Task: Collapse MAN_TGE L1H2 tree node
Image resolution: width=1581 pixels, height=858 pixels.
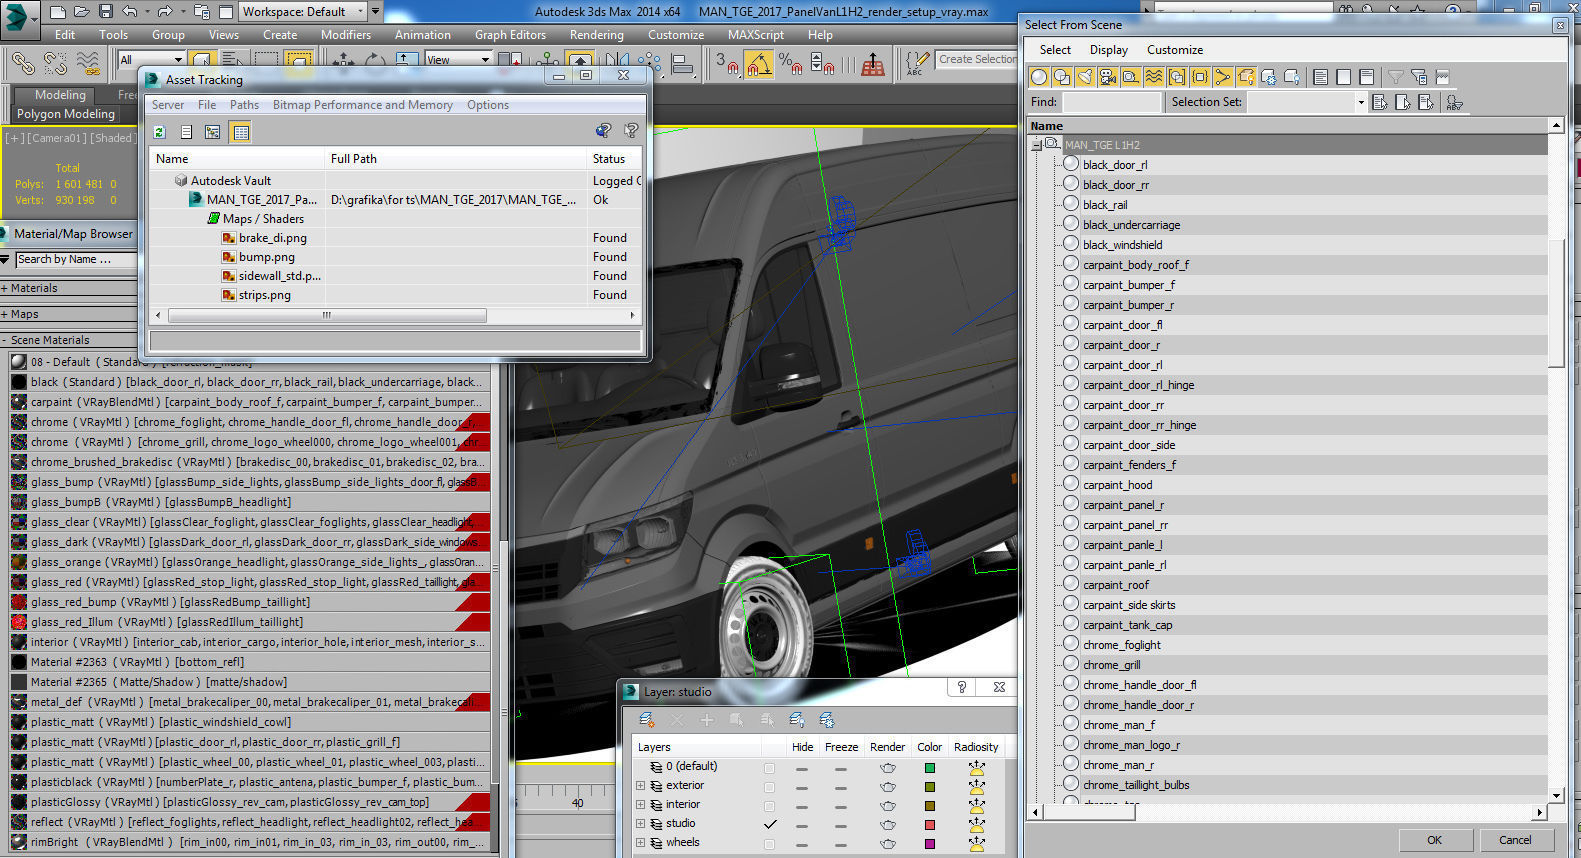Action: pos(1037,146)
